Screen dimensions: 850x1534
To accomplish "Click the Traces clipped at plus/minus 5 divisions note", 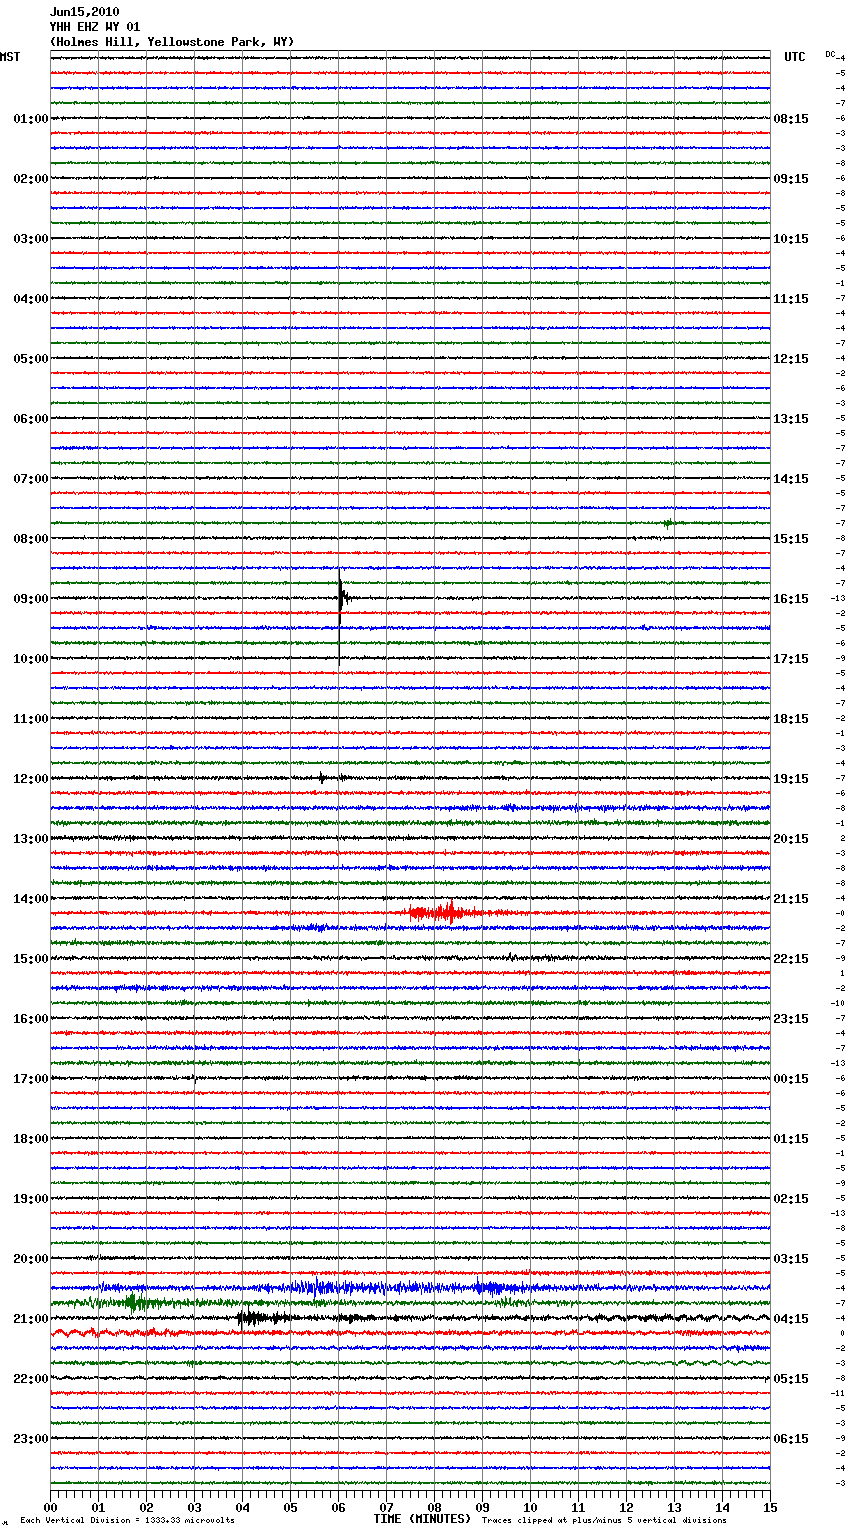I will 604,1520.
